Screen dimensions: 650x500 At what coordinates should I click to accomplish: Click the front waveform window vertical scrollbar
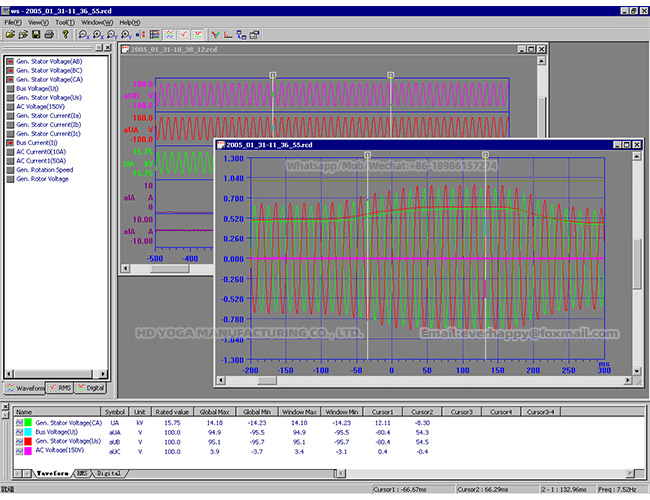coord(636,260)
